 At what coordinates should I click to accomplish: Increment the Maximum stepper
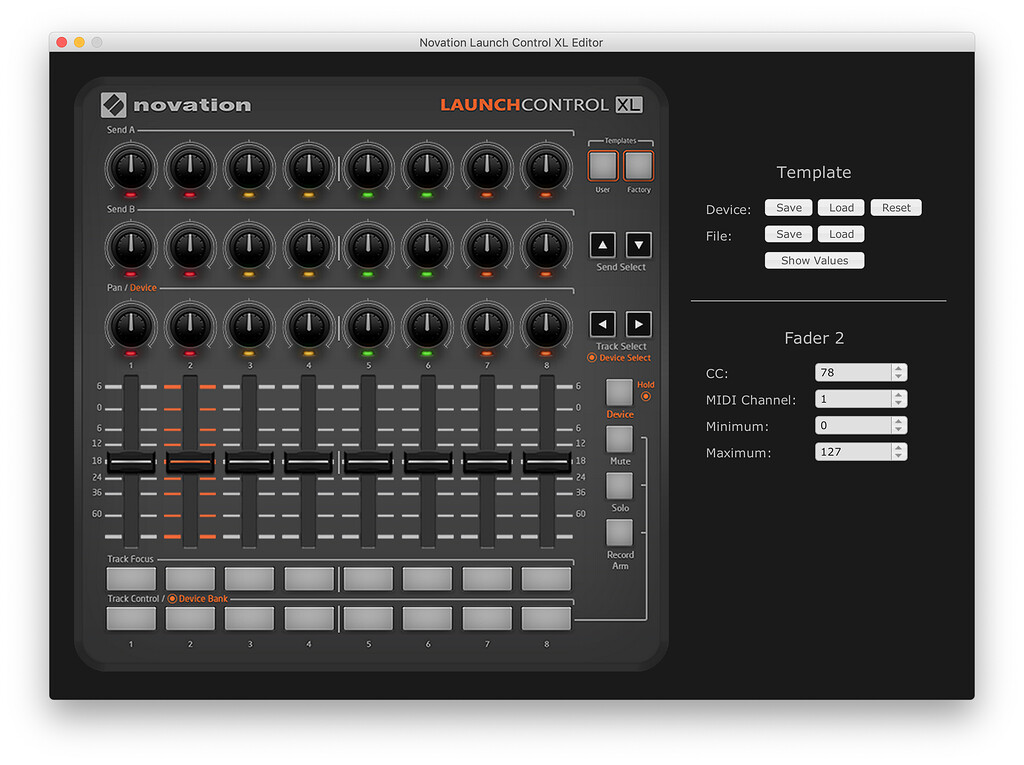[899, 448]
